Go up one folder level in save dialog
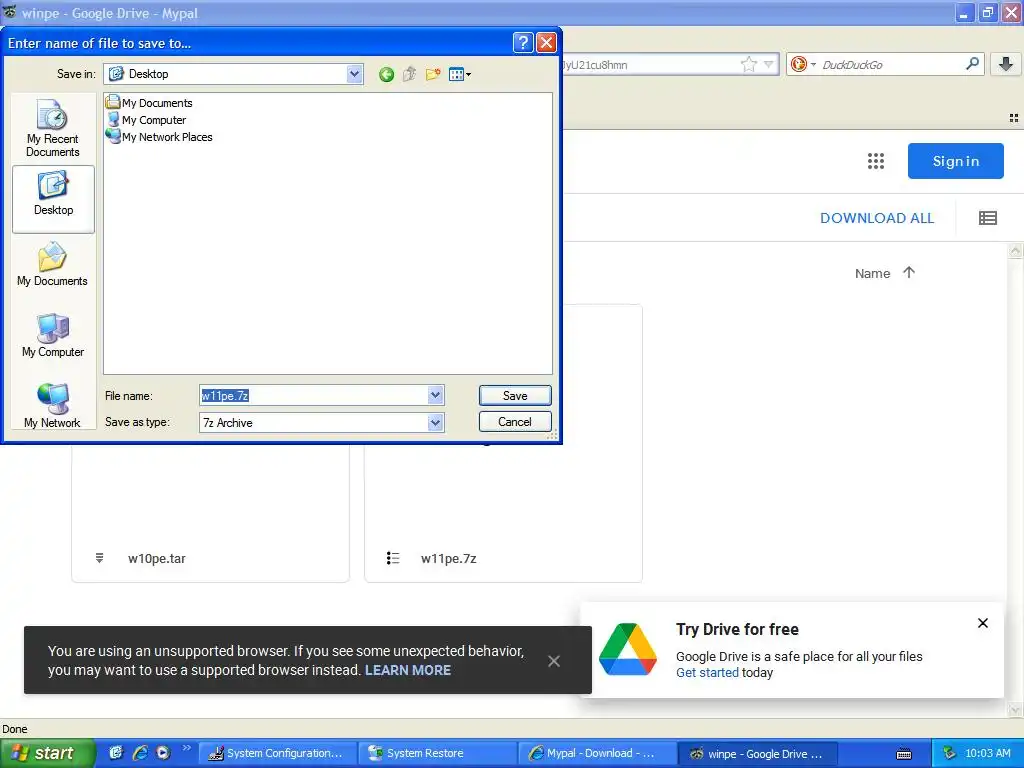Image resolution: width=1024 pixels, height=768 pixels. click(409, 74)
